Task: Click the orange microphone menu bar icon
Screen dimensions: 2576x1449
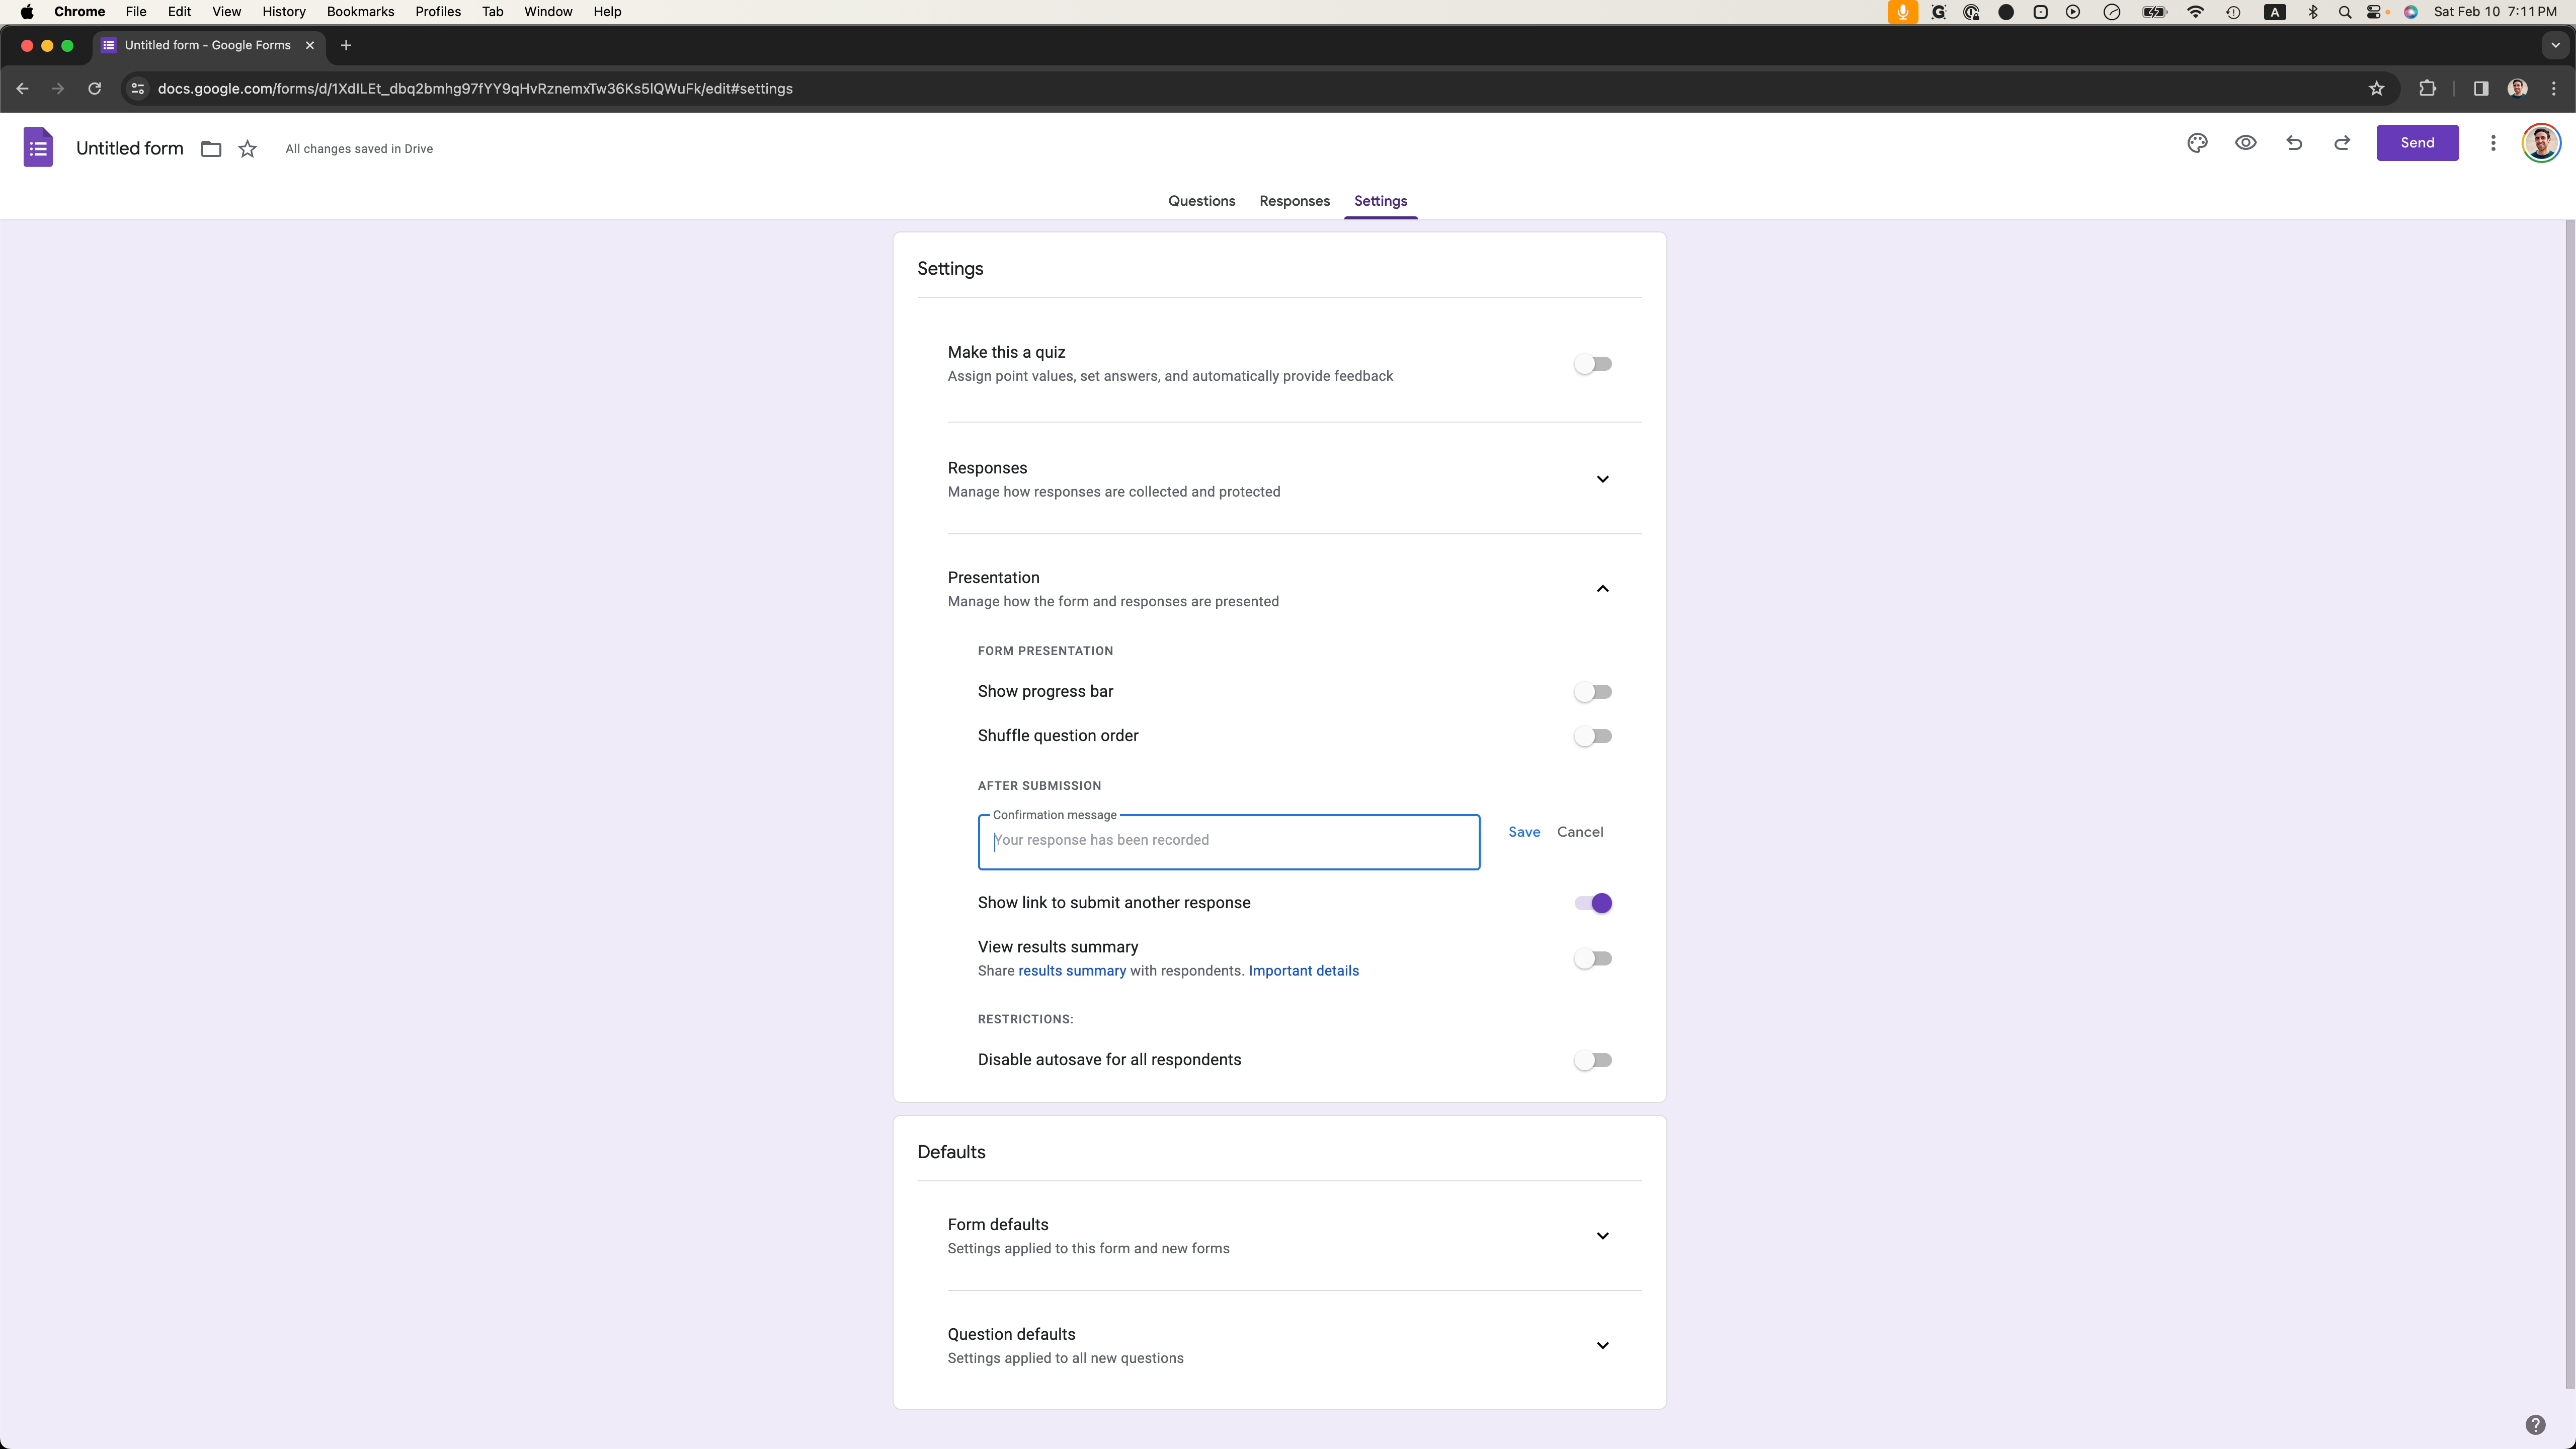Action: [1903, 12]
